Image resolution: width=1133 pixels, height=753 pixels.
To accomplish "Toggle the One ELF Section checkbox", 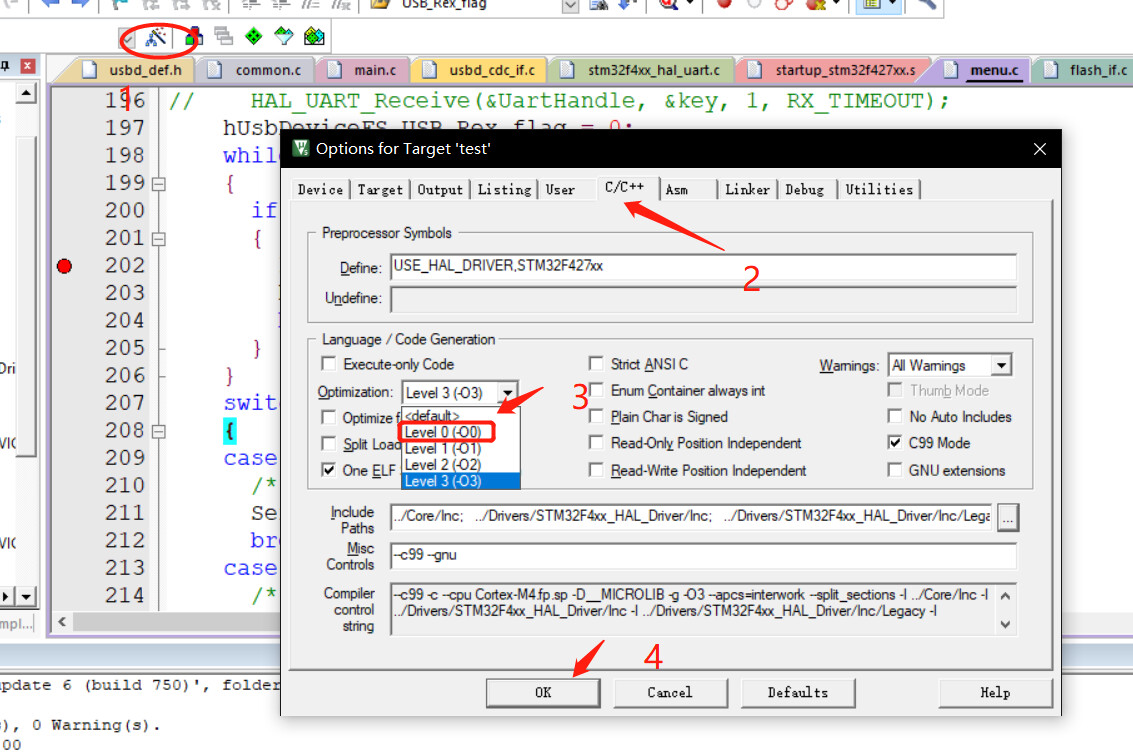I will pyautogui.click(x=329, y=470).
